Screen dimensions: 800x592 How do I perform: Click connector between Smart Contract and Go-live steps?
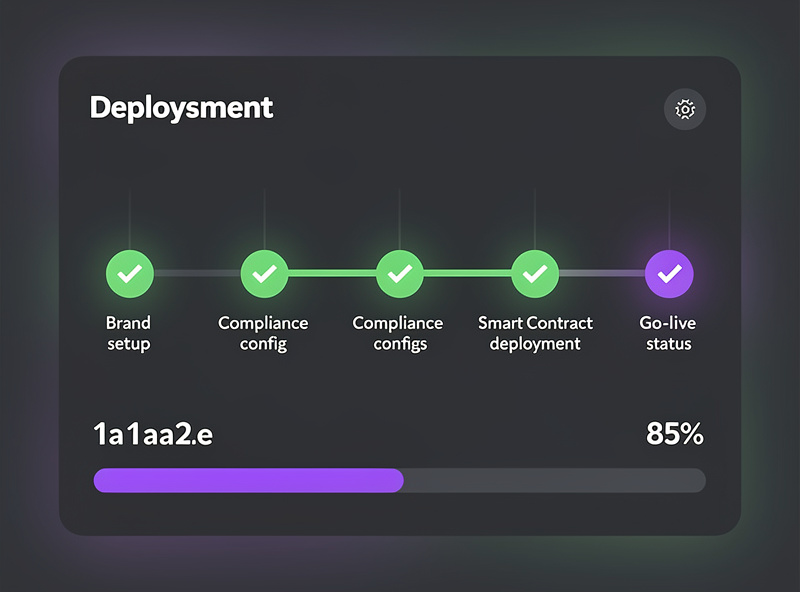(602, 273)
